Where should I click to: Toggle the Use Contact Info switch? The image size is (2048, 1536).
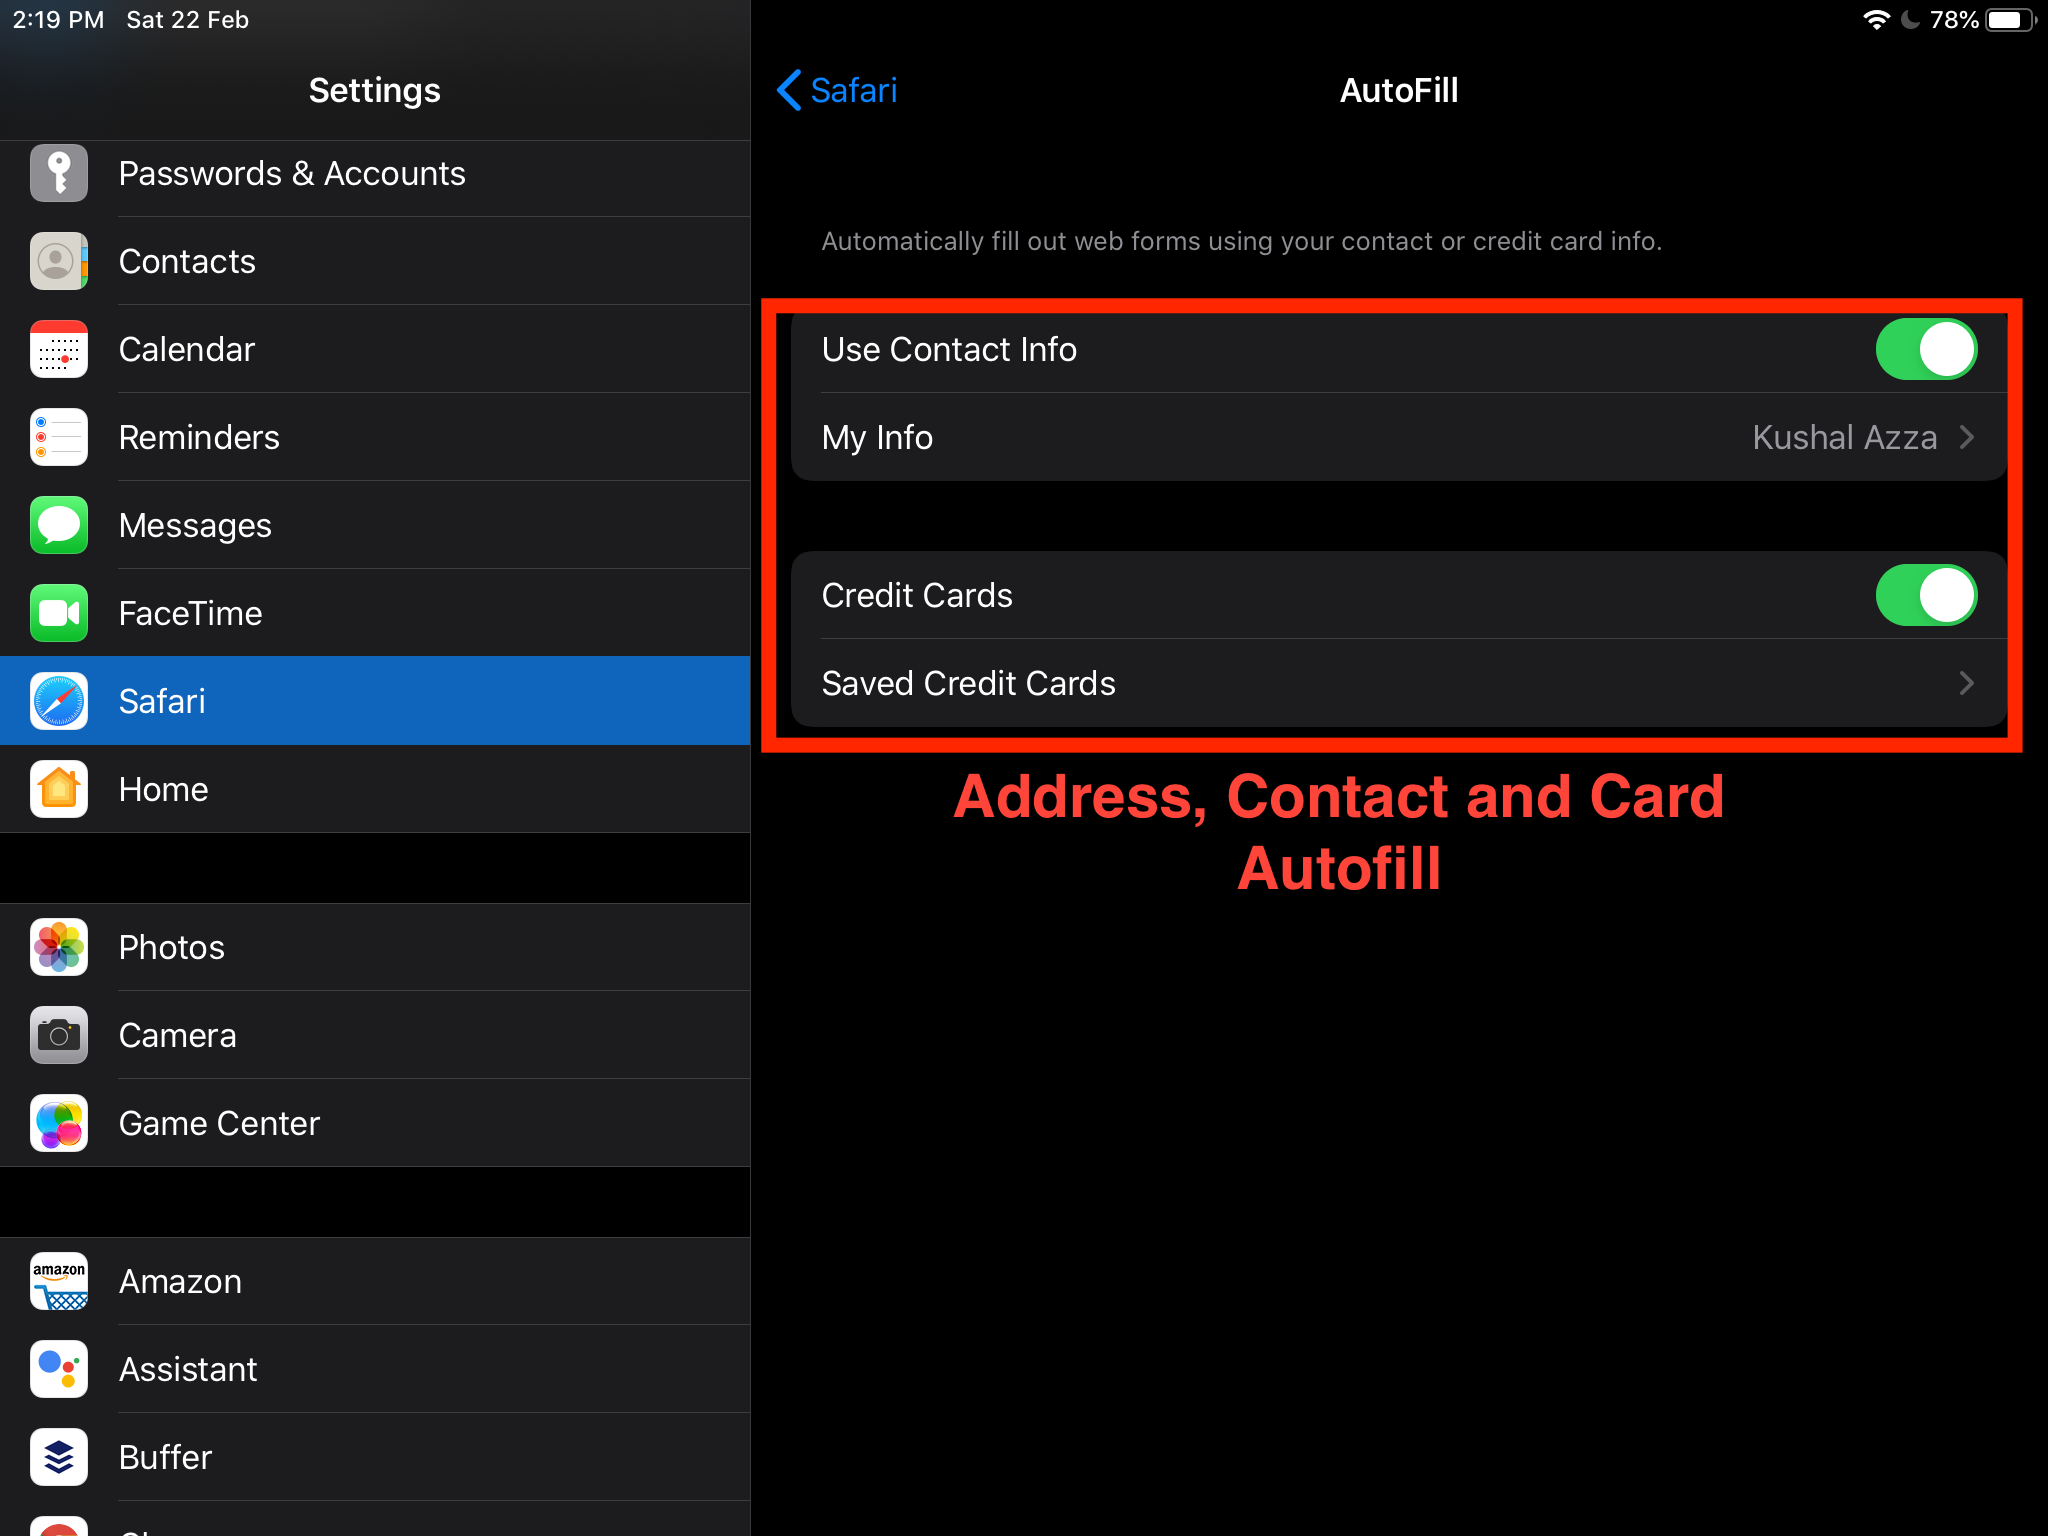pyautogui.click(x=1926, y=349)
